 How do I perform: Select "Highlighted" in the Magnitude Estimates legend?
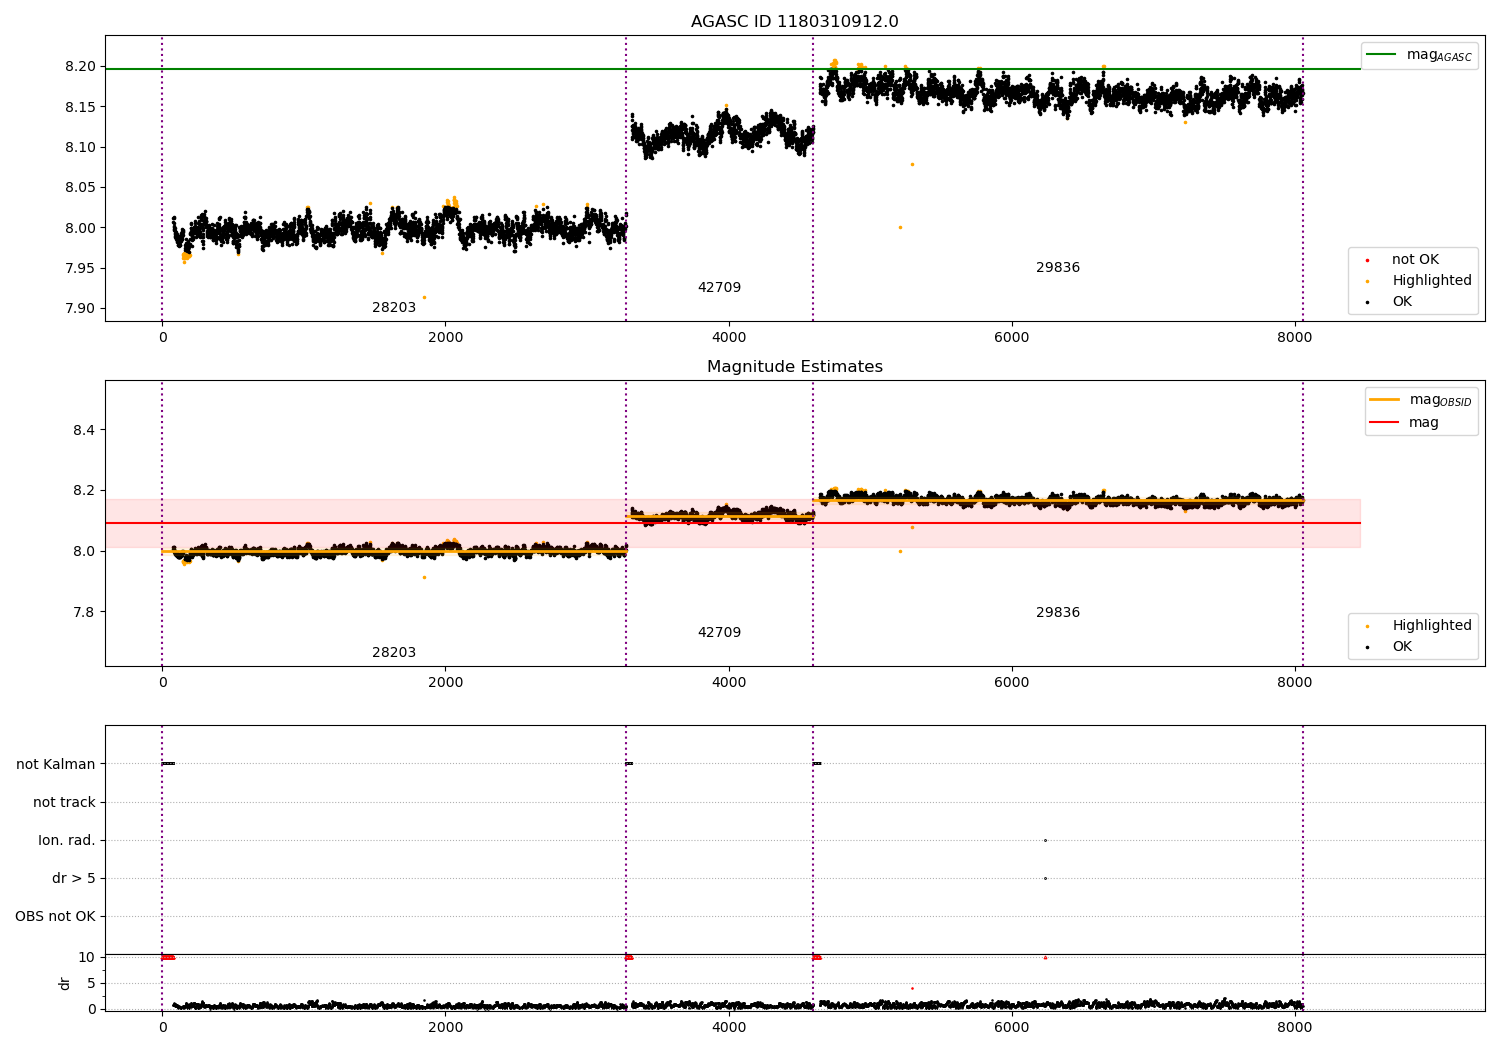(x=1432, y=626)
